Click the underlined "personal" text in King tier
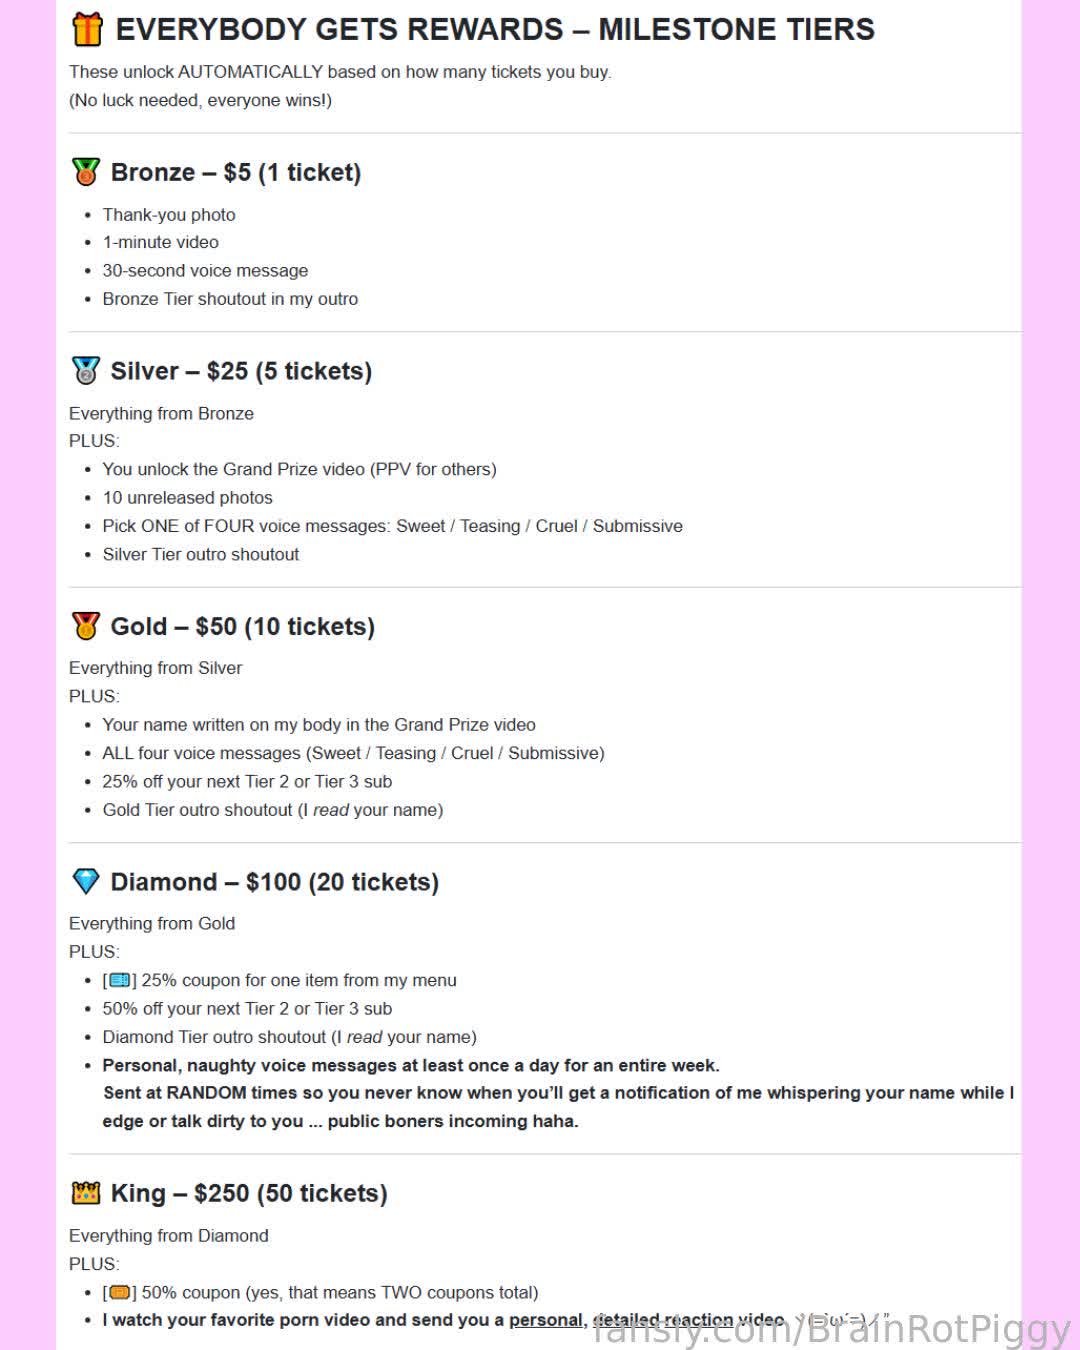Image resolution: width=1080 pixels, height=1350 pixels. pos(545,1320)
